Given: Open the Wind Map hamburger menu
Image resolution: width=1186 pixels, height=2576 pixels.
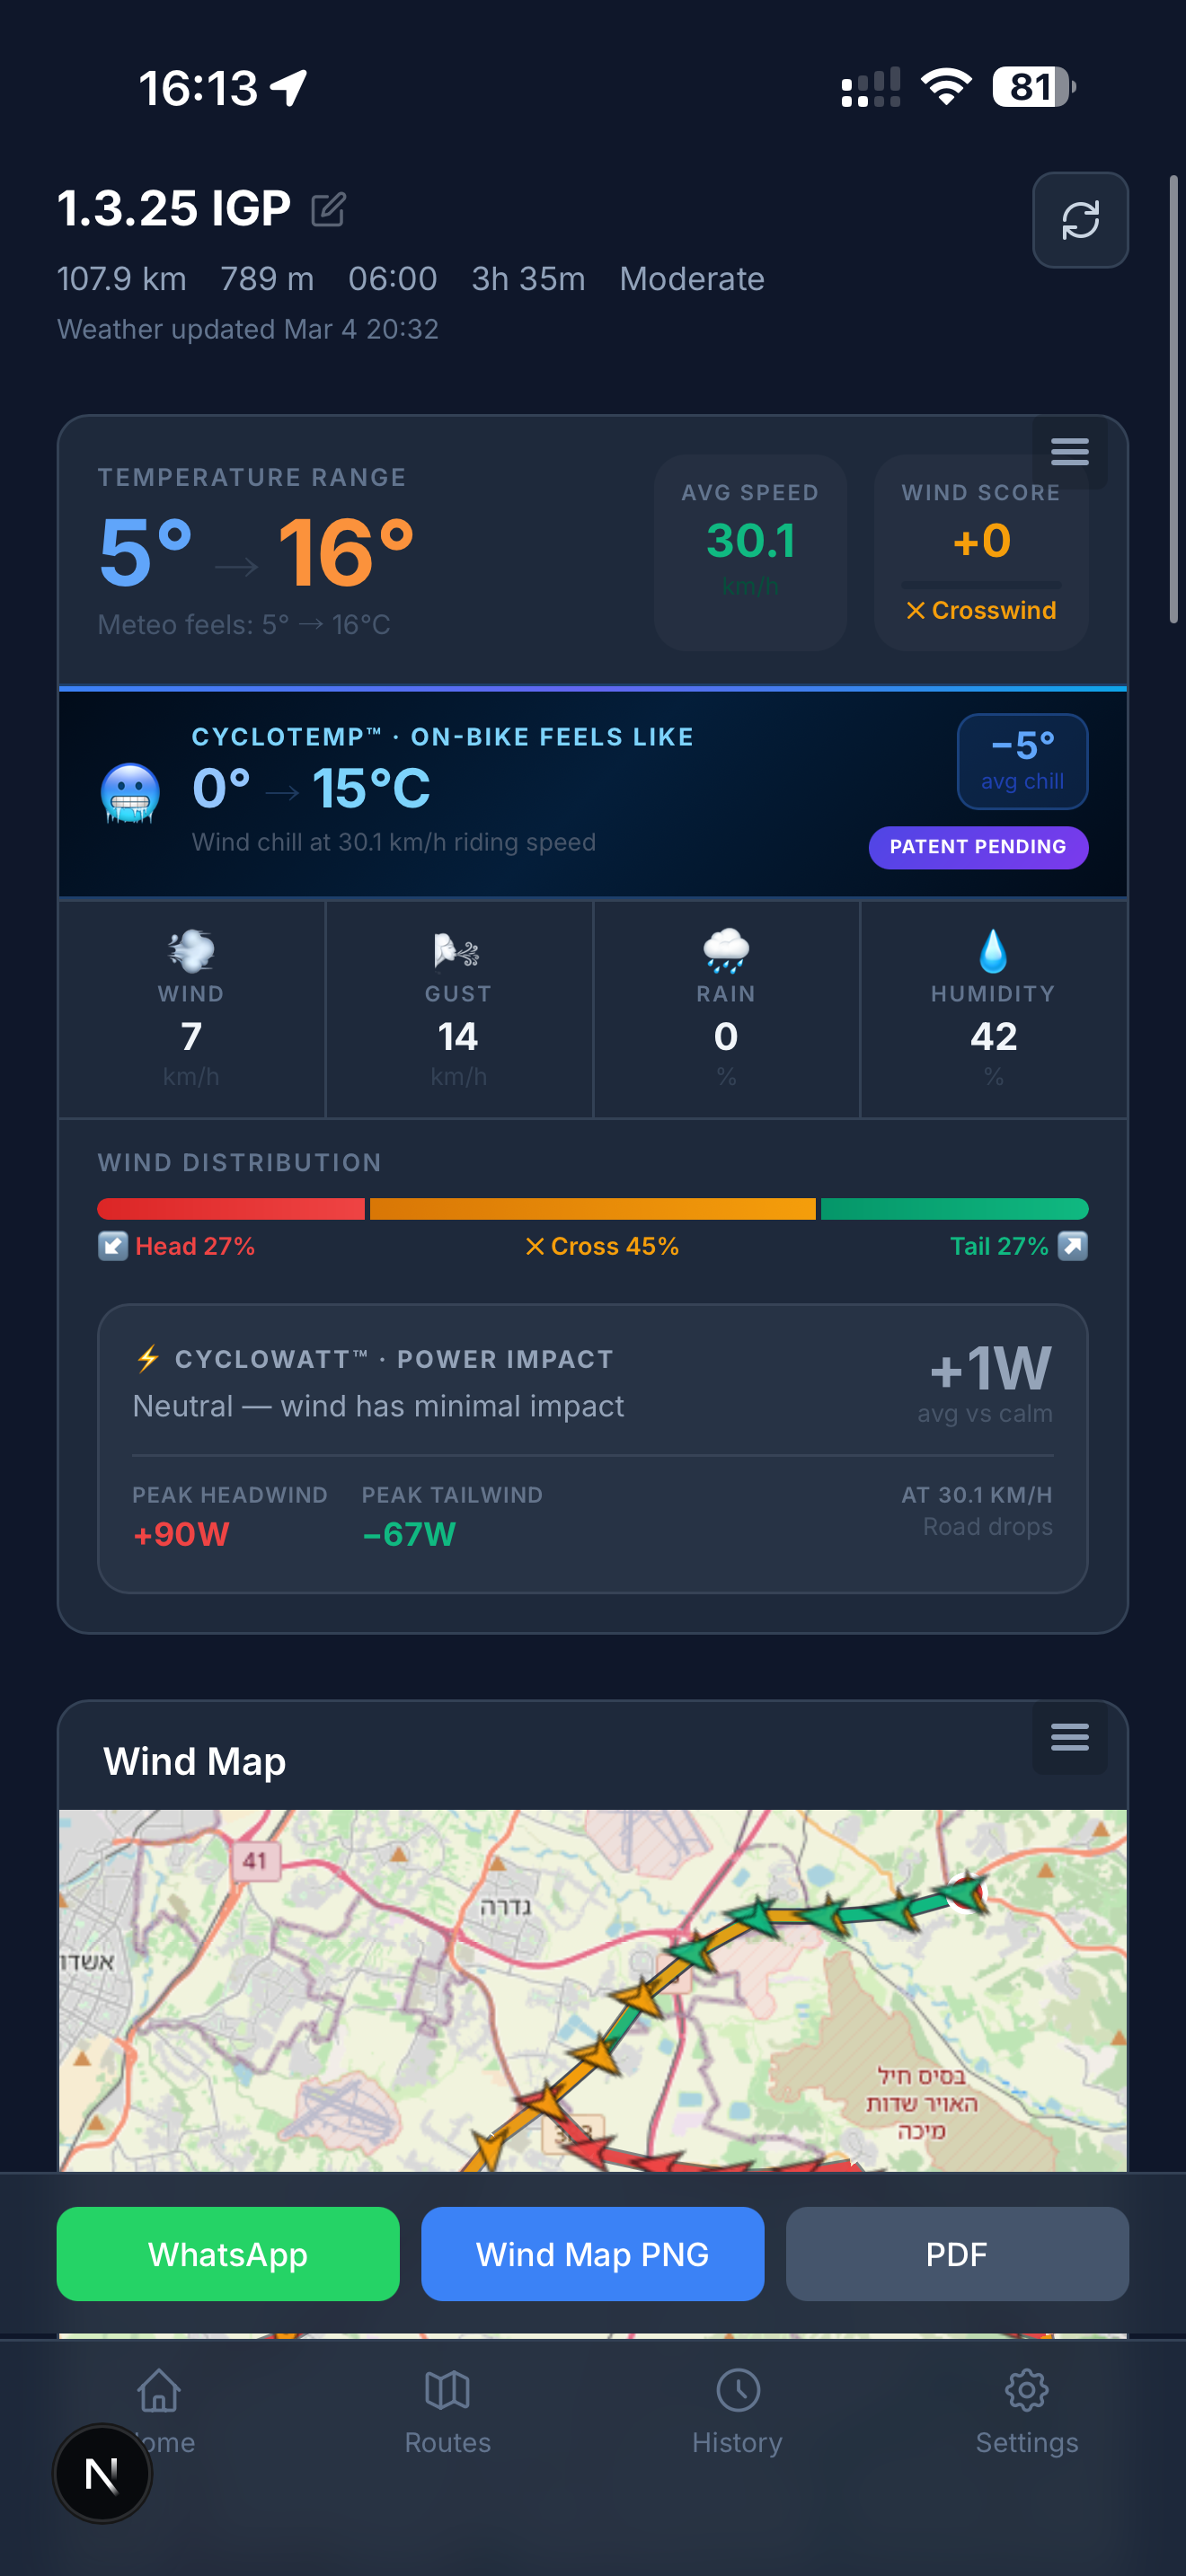Looking at the screenshot, I should click(1069, 1738).
